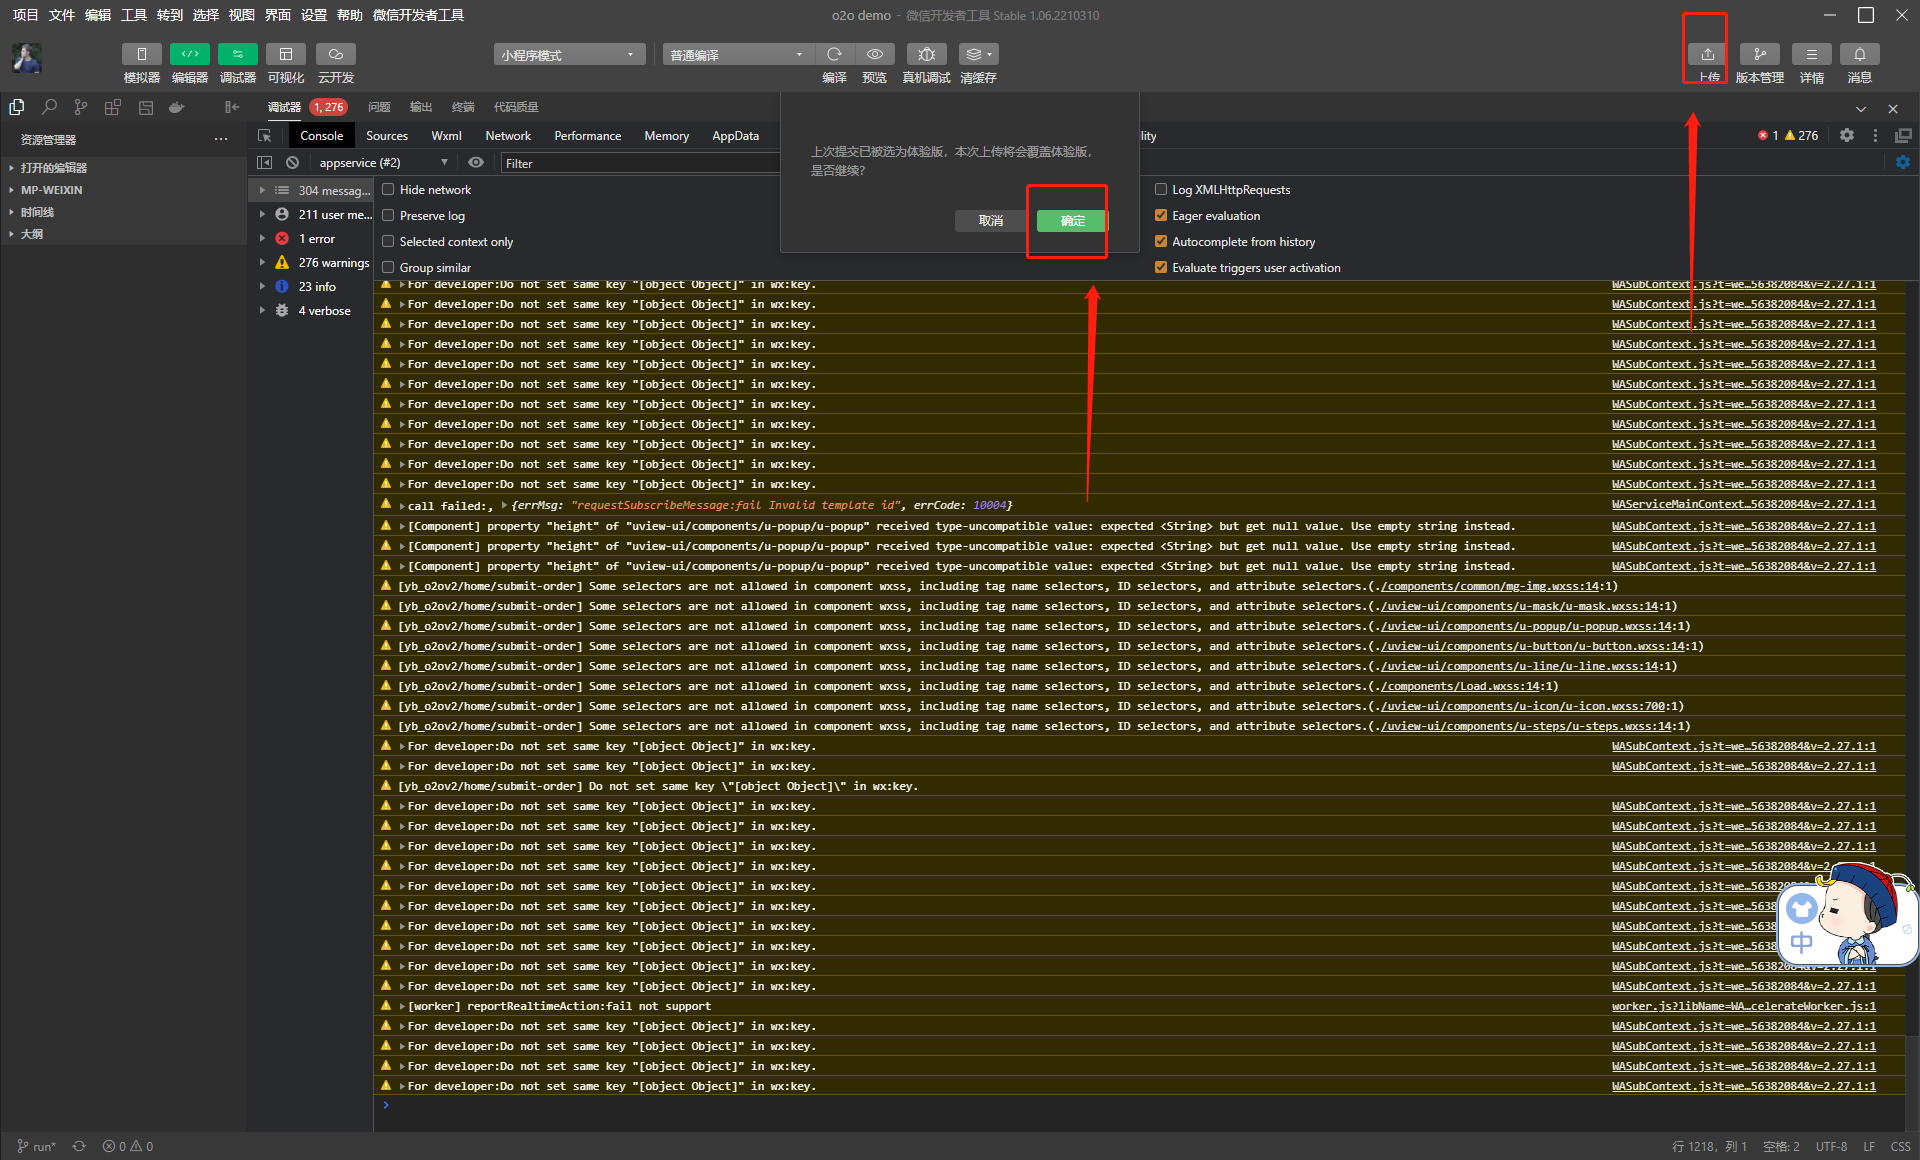Screen dimensions: 1920x1160
Task: Click the Upload (上传) toolbar icon
Action: tap(1707, 55)
